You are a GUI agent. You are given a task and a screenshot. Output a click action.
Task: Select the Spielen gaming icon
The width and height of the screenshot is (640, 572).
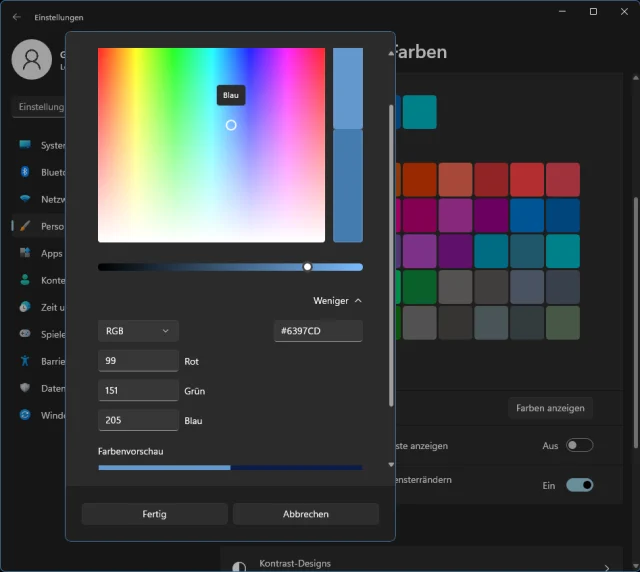pyautogui.click(x=25, y=334)
